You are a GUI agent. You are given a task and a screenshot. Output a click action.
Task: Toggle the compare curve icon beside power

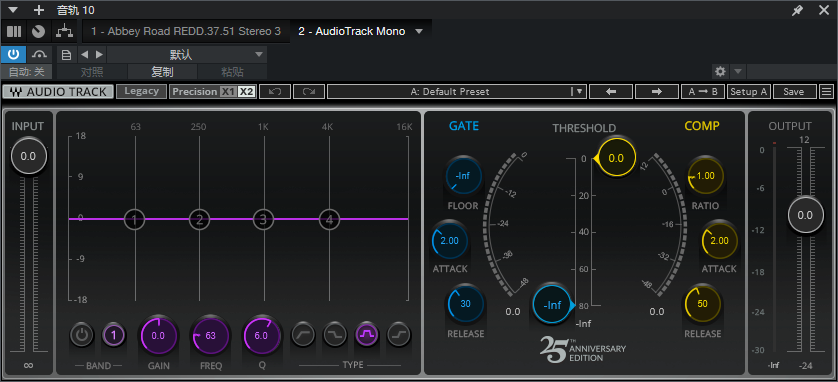[x=40, y=54]
